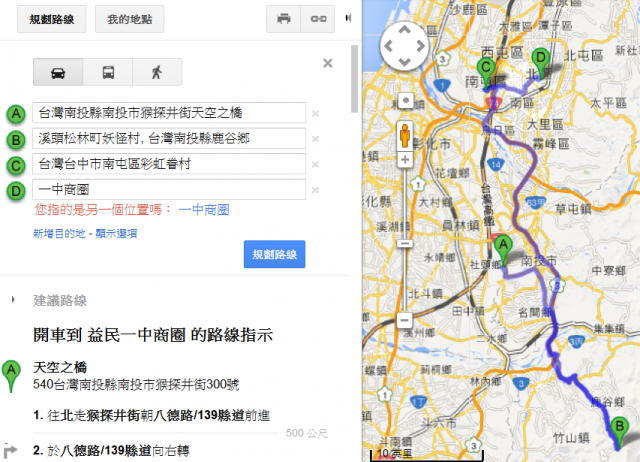
Task: Click green marker C beside third input
Action: click(16, 165)
